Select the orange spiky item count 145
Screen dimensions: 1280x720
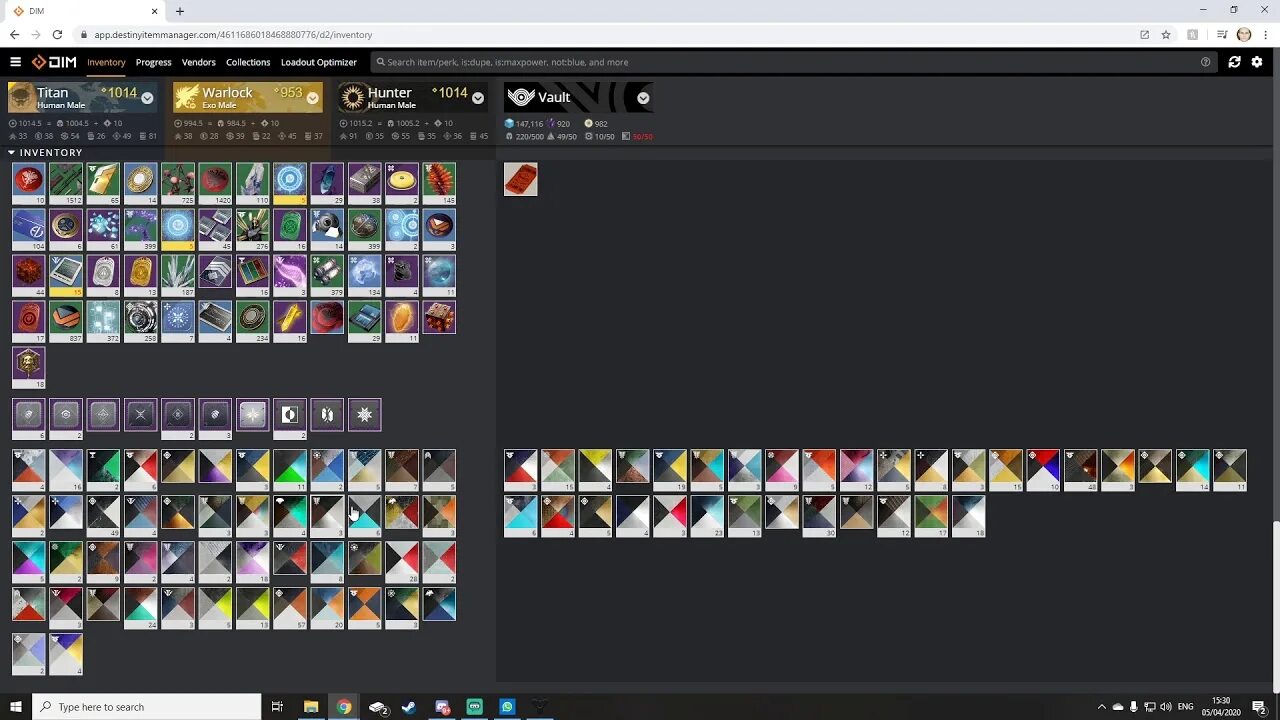point(439,183)
